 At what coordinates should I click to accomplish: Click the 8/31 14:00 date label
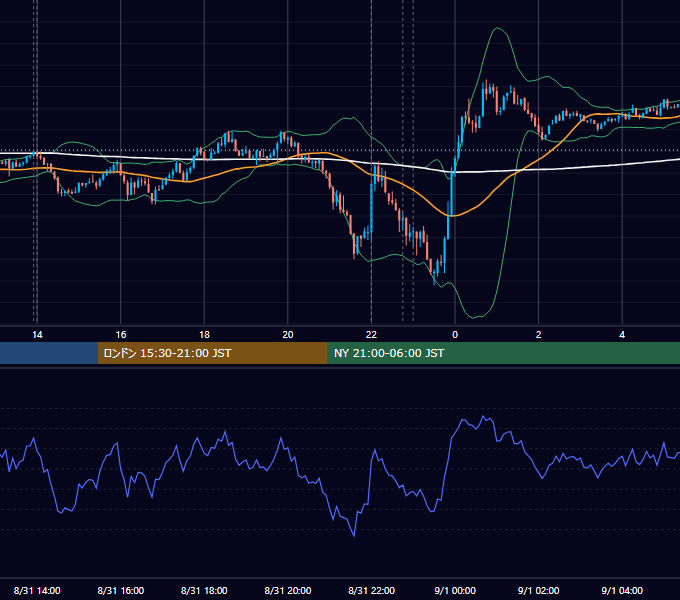point(37,590)
